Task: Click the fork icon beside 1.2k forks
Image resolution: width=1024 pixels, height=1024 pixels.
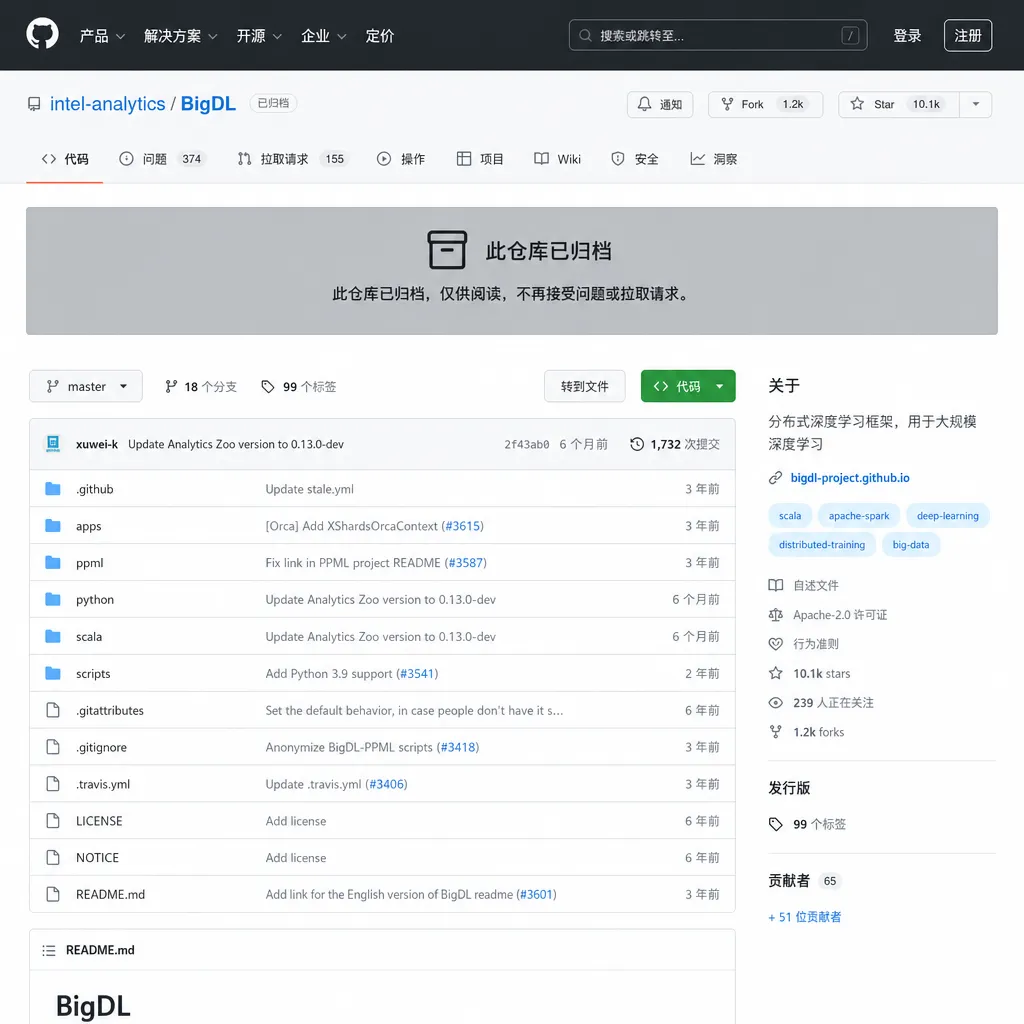Action: pos(775,732)
